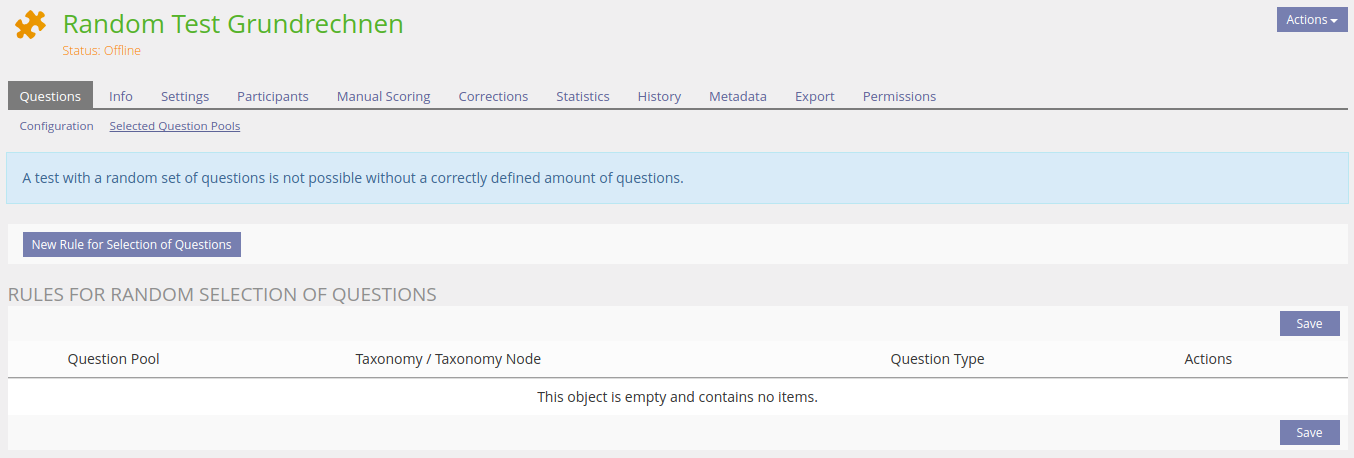Click the Question Pool column header
1354x458 pixels.
pos(114,359)
